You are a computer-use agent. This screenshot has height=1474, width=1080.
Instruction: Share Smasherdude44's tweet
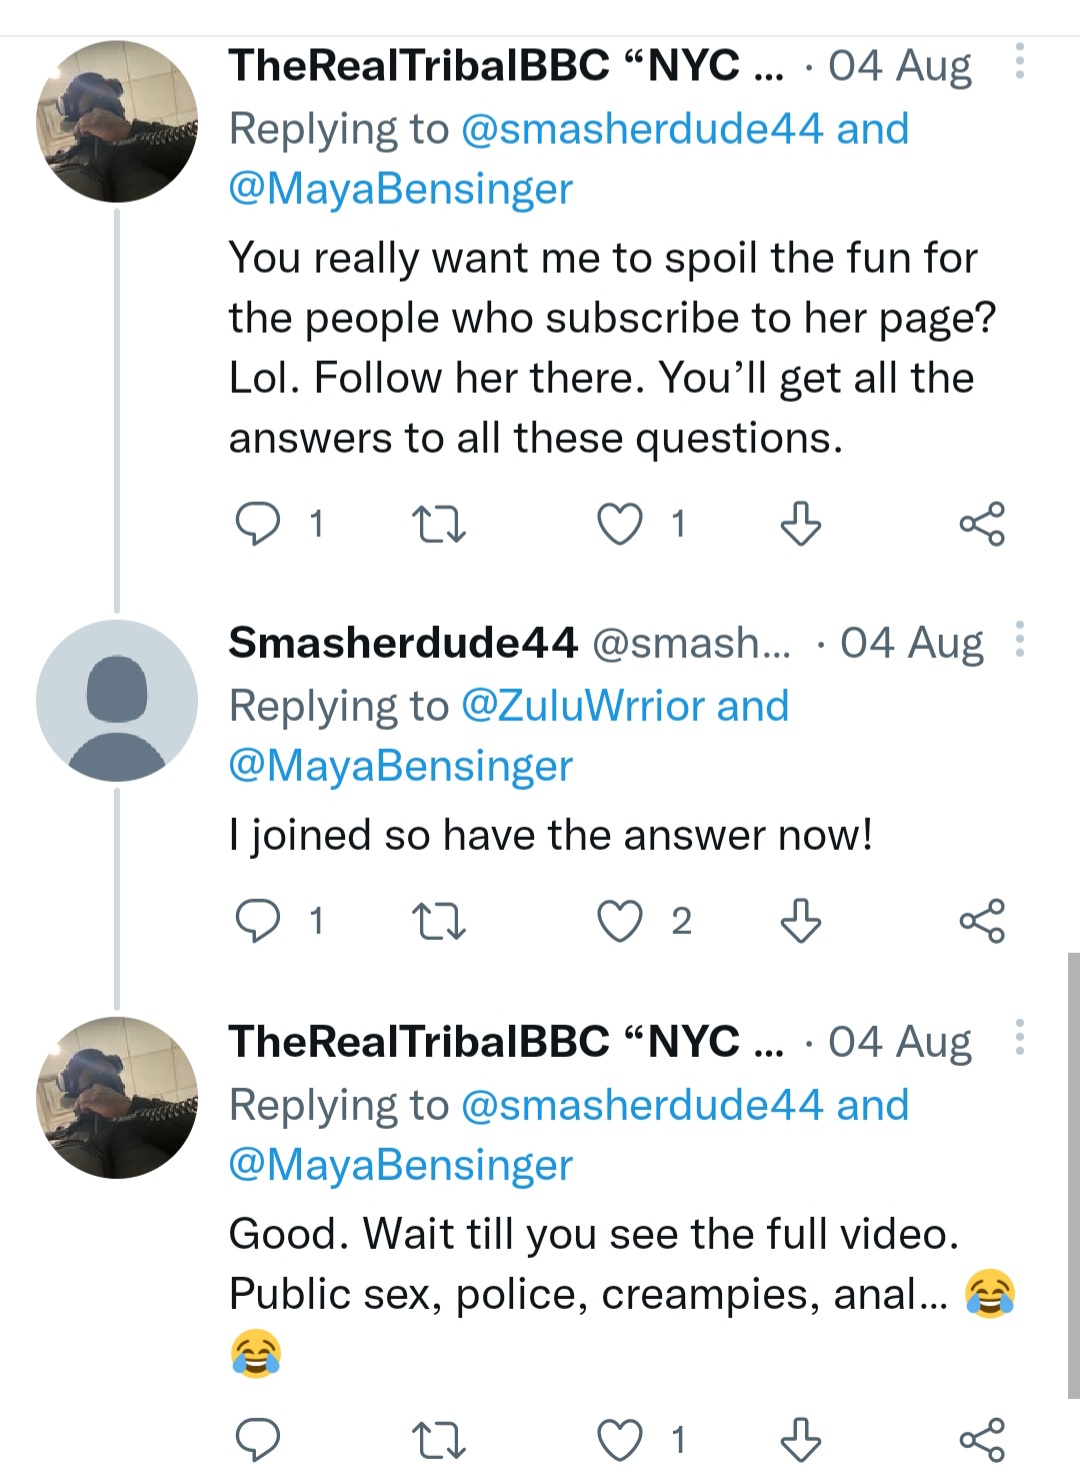tap(981, 920)
